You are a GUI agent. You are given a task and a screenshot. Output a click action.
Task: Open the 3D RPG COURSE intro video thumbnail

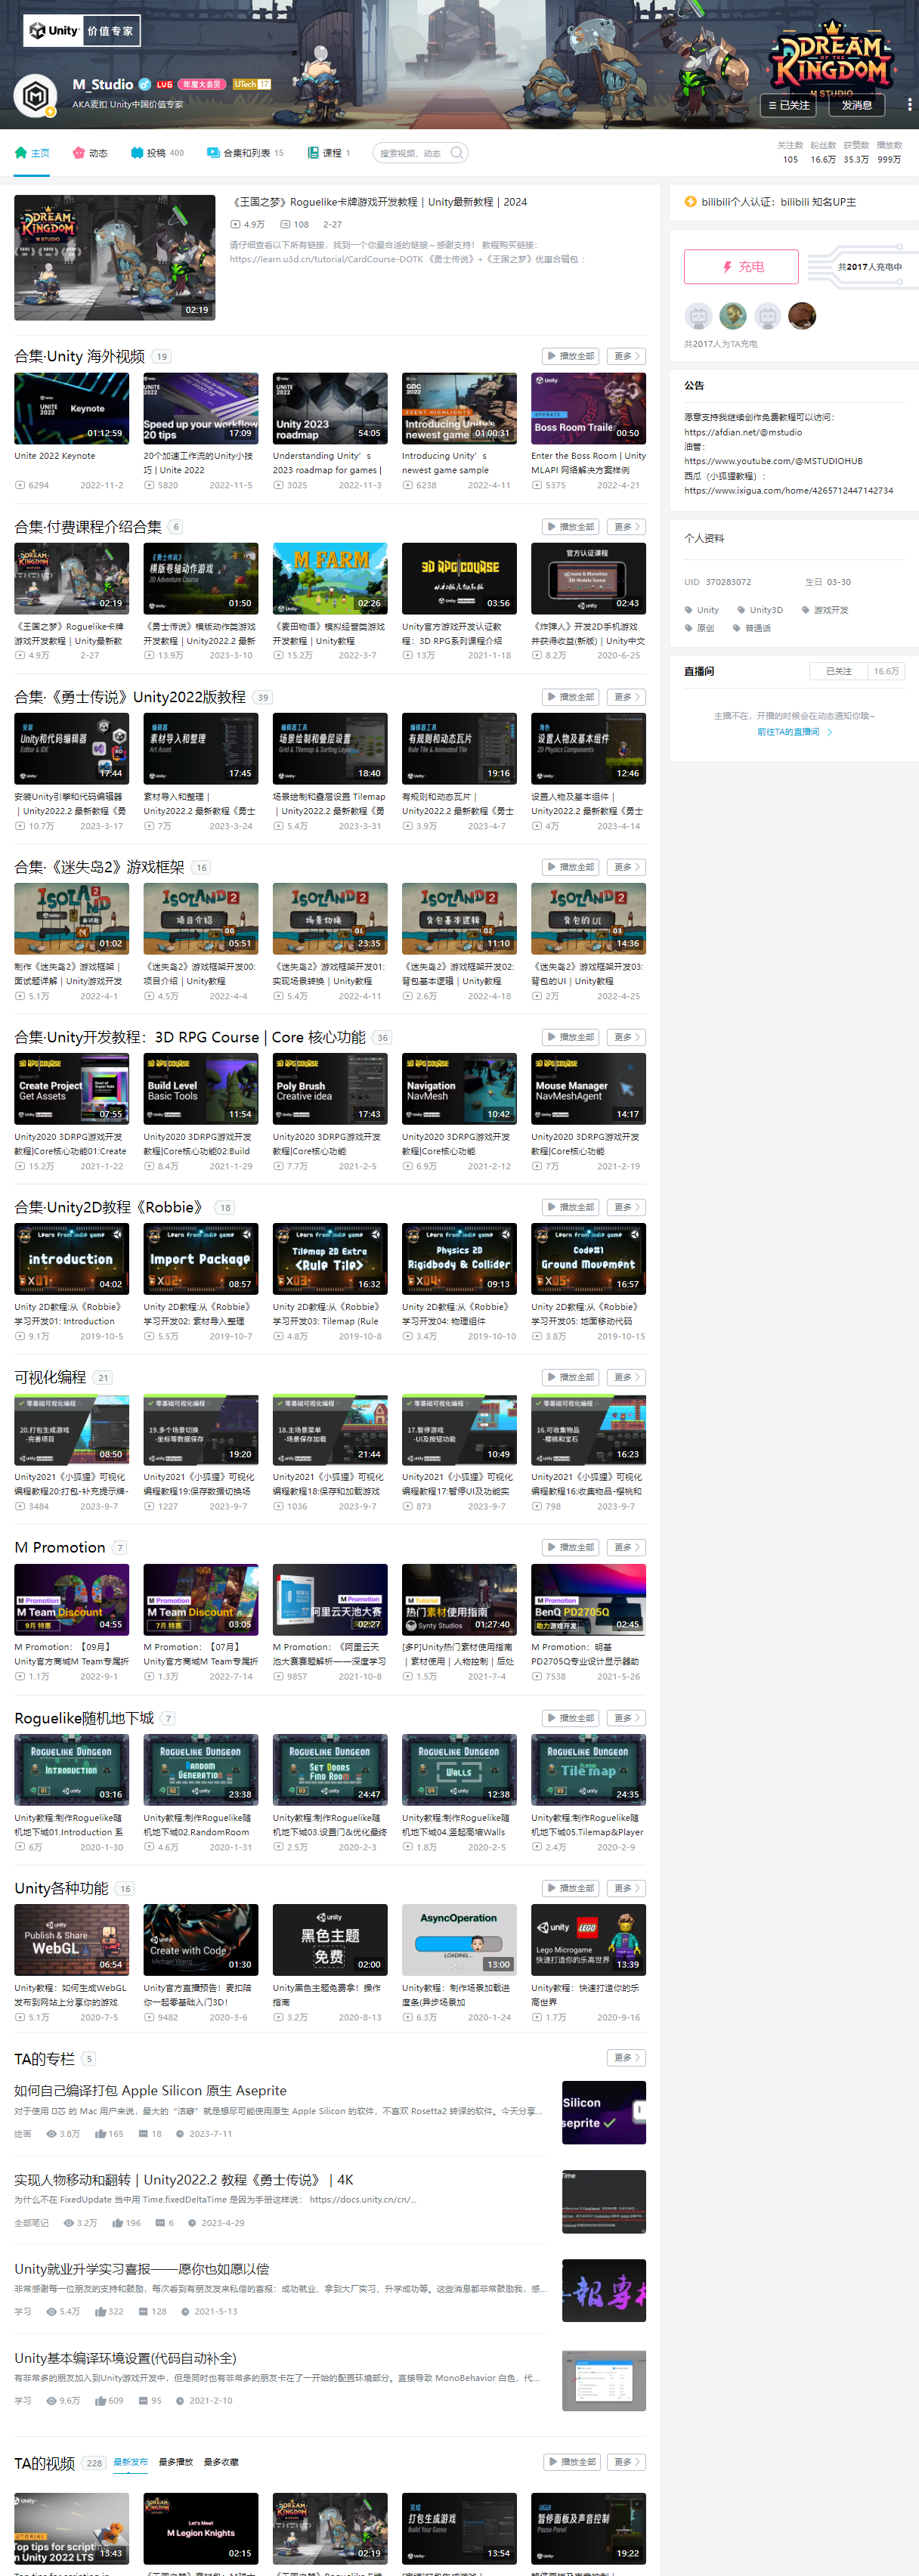[x=459, y=578]
